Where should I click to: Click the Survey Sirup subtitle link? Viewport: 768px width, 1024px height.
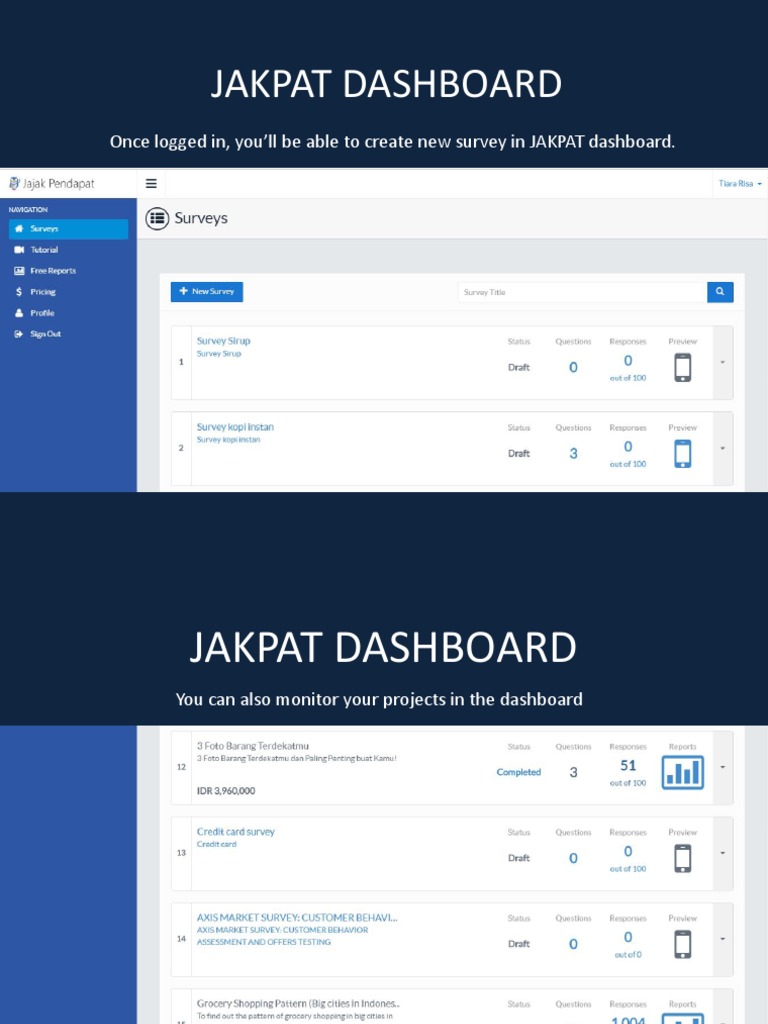pyautogui.click(x=219, y=353)
